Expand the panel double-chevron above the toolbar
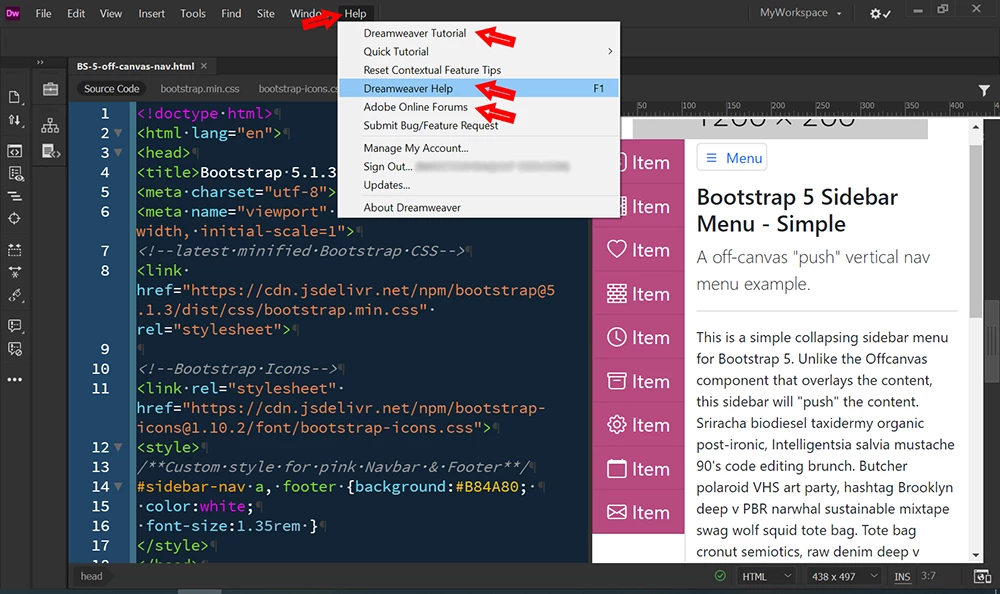1000x594 pixels. (40, 62)
